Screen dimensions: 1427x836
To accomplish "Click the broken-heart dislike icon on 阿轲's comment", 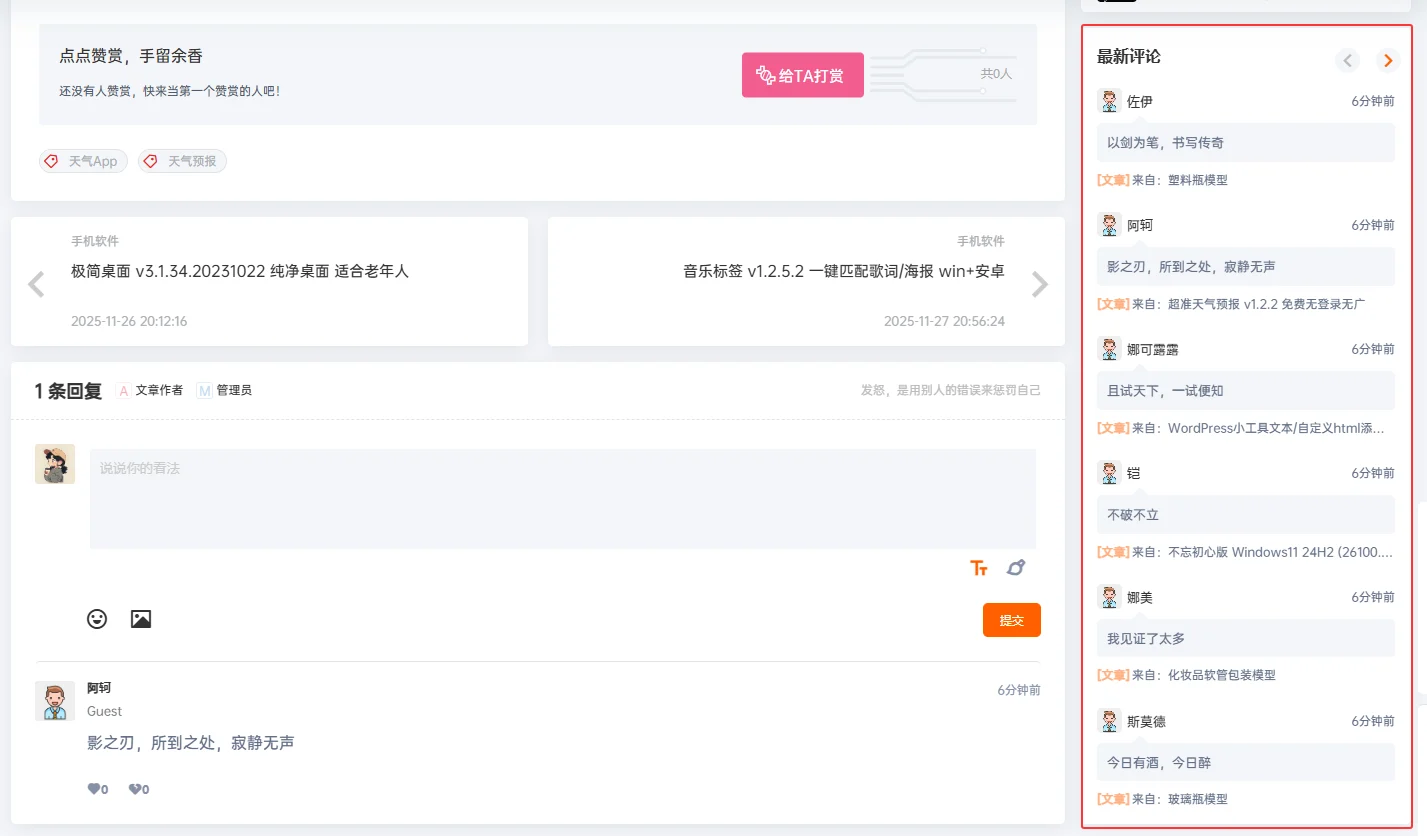I will [x=137, y=789].
